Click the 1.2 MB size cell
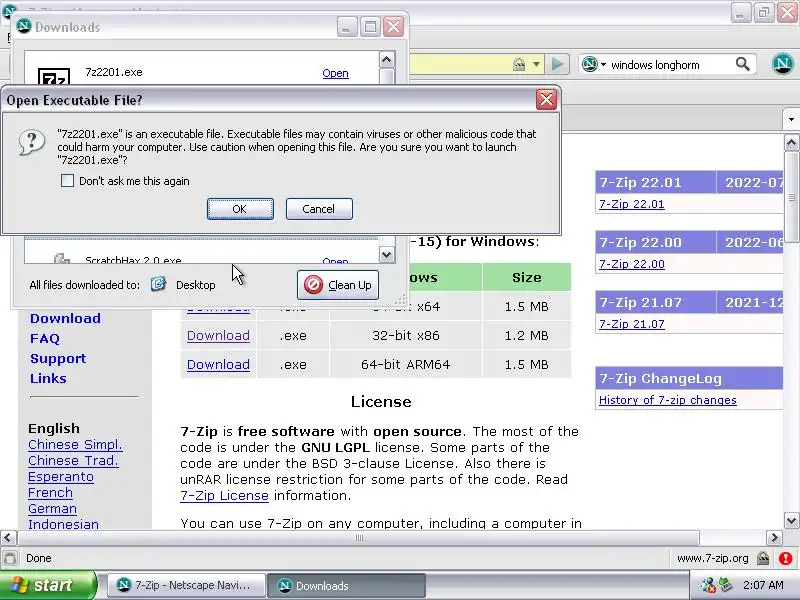This screenshot has height=600, width=800. (x=526, y=336)
